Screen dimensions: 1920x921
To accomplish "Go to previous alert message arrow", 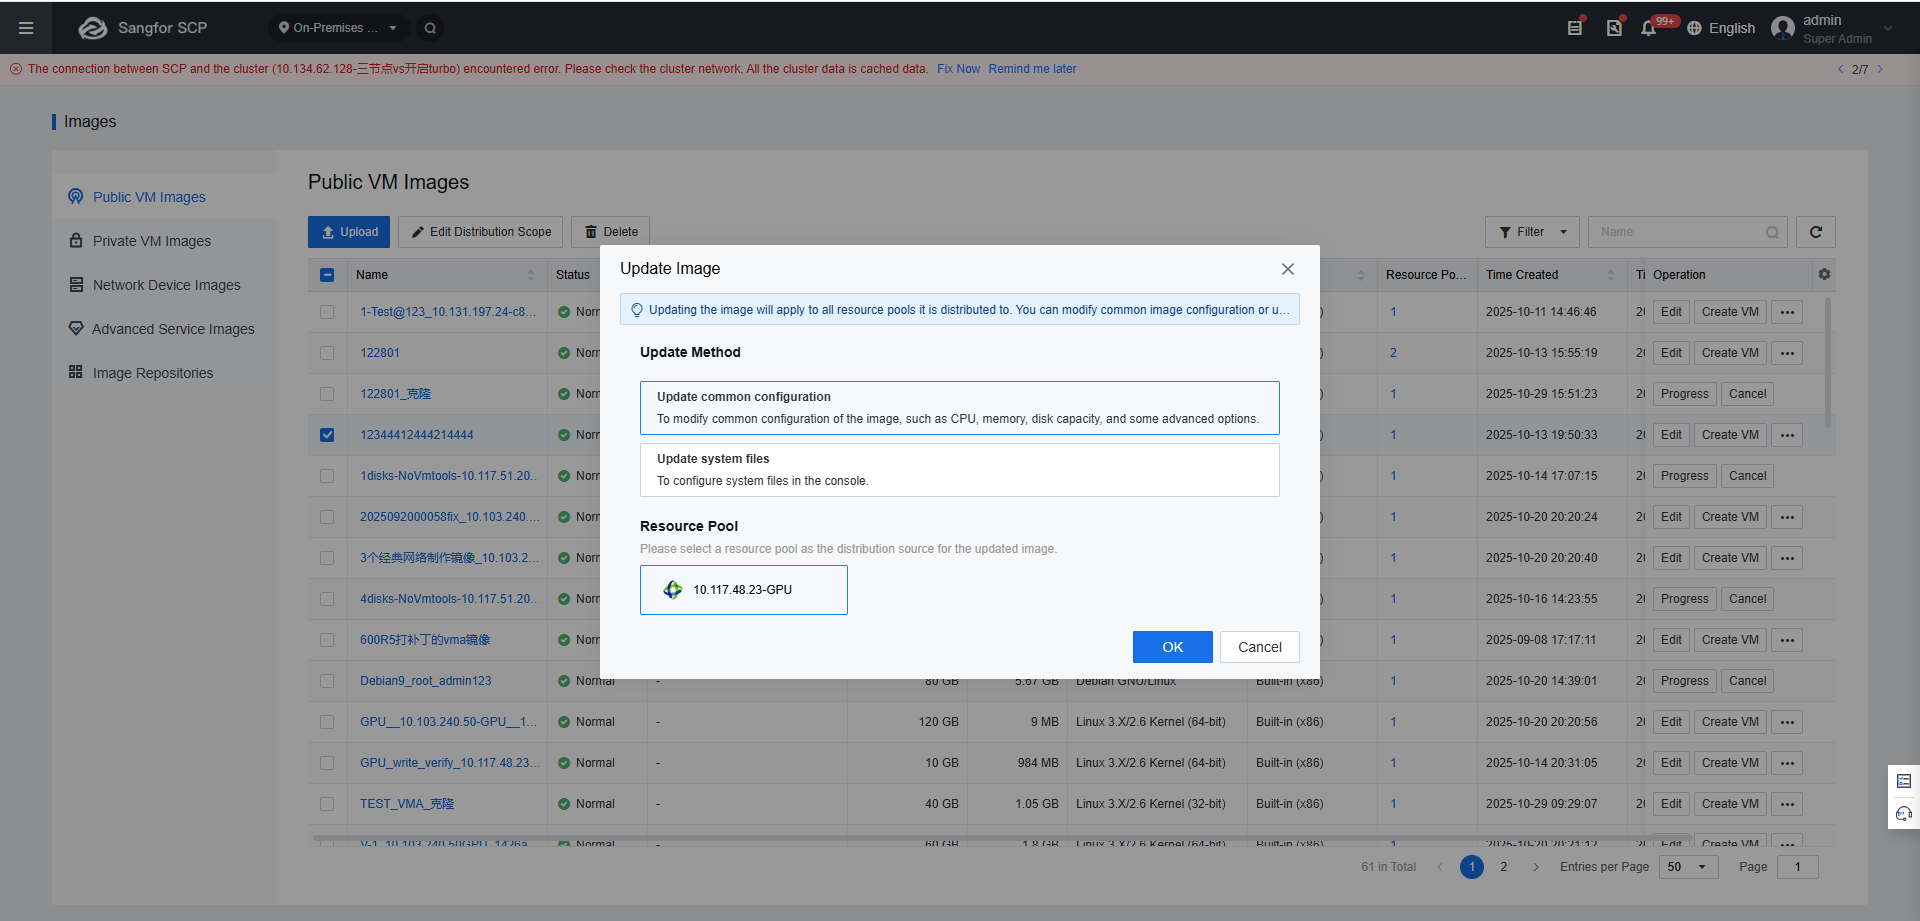I will [1840, 69].
